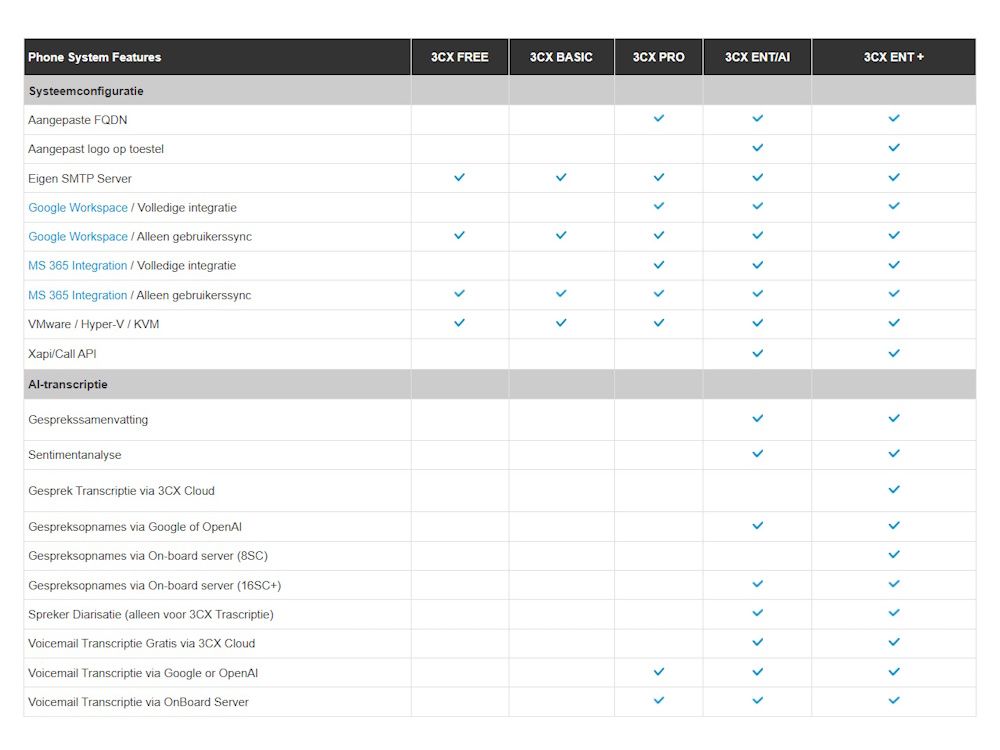
Task: Select Gespreksopnames via Google of OpenAI label
Action: [135, 527]
